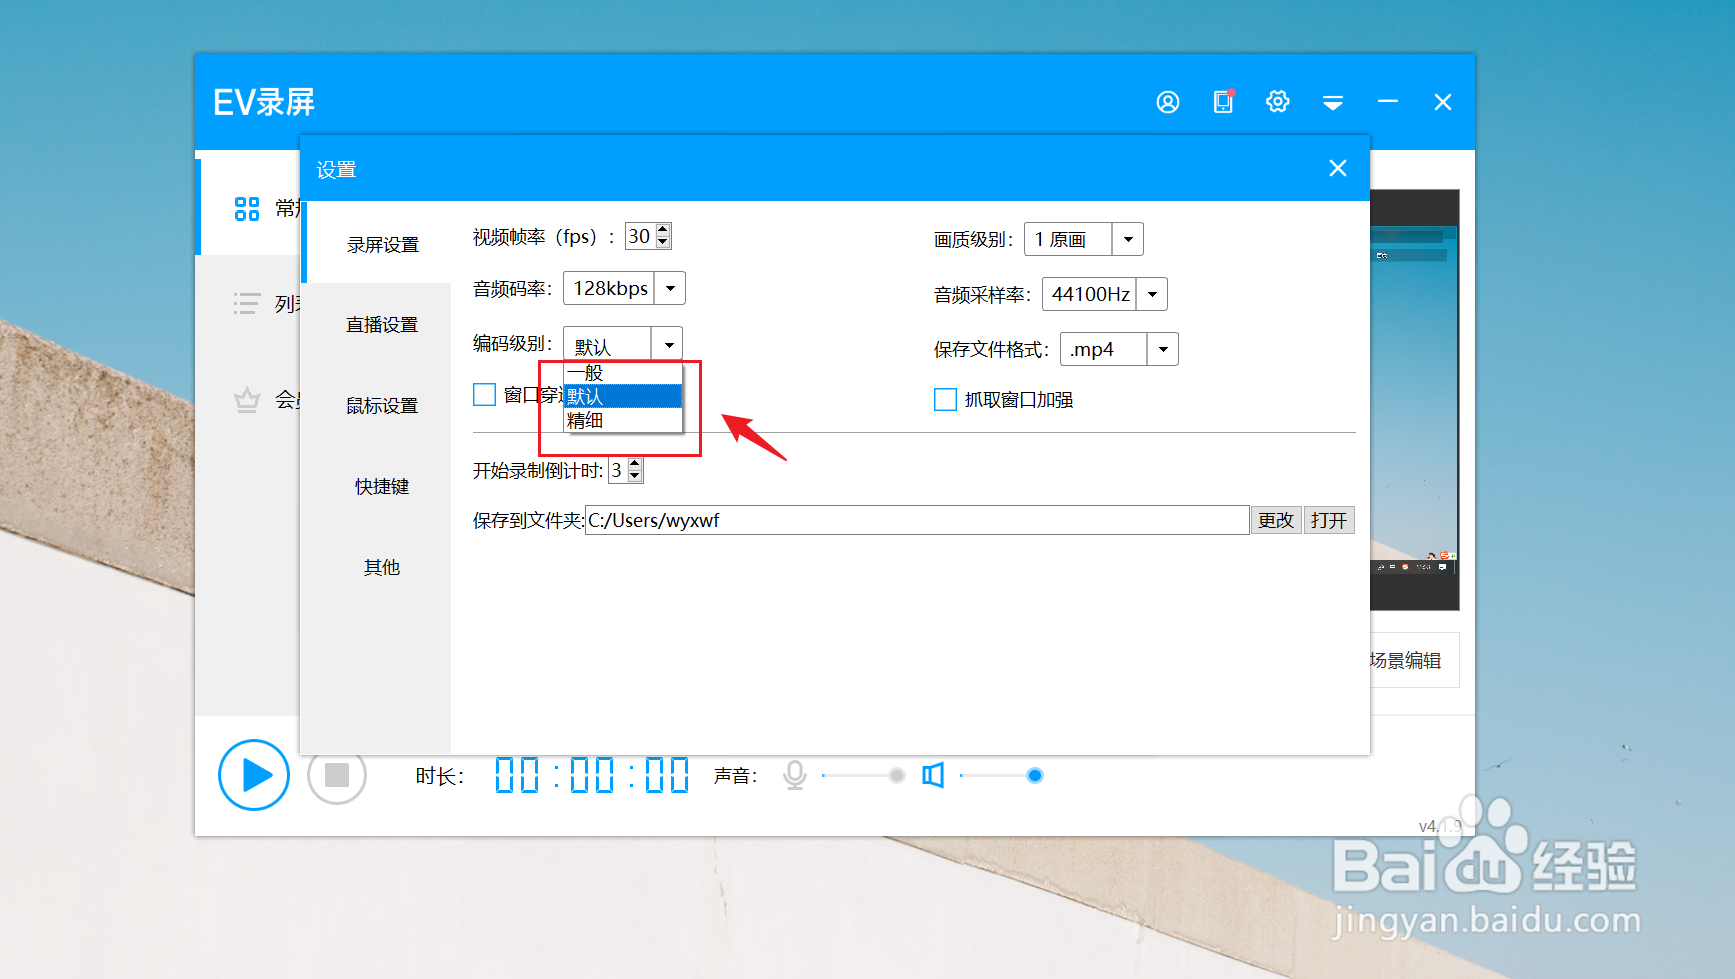Image resolution: width=1735 pixels, height=979 pixels.
Task: Switch to 直播设置 tab
Action: point(382,325)
